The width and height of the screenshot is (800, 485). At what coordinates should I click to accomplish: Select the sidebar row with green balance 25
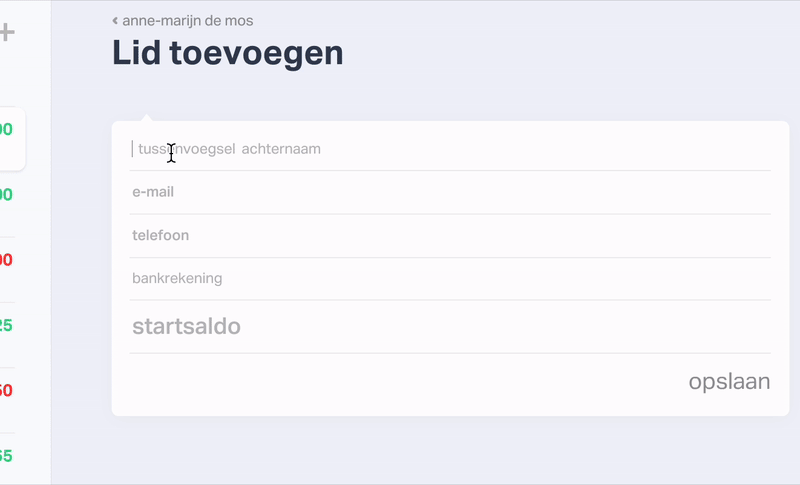pos(10,325)
